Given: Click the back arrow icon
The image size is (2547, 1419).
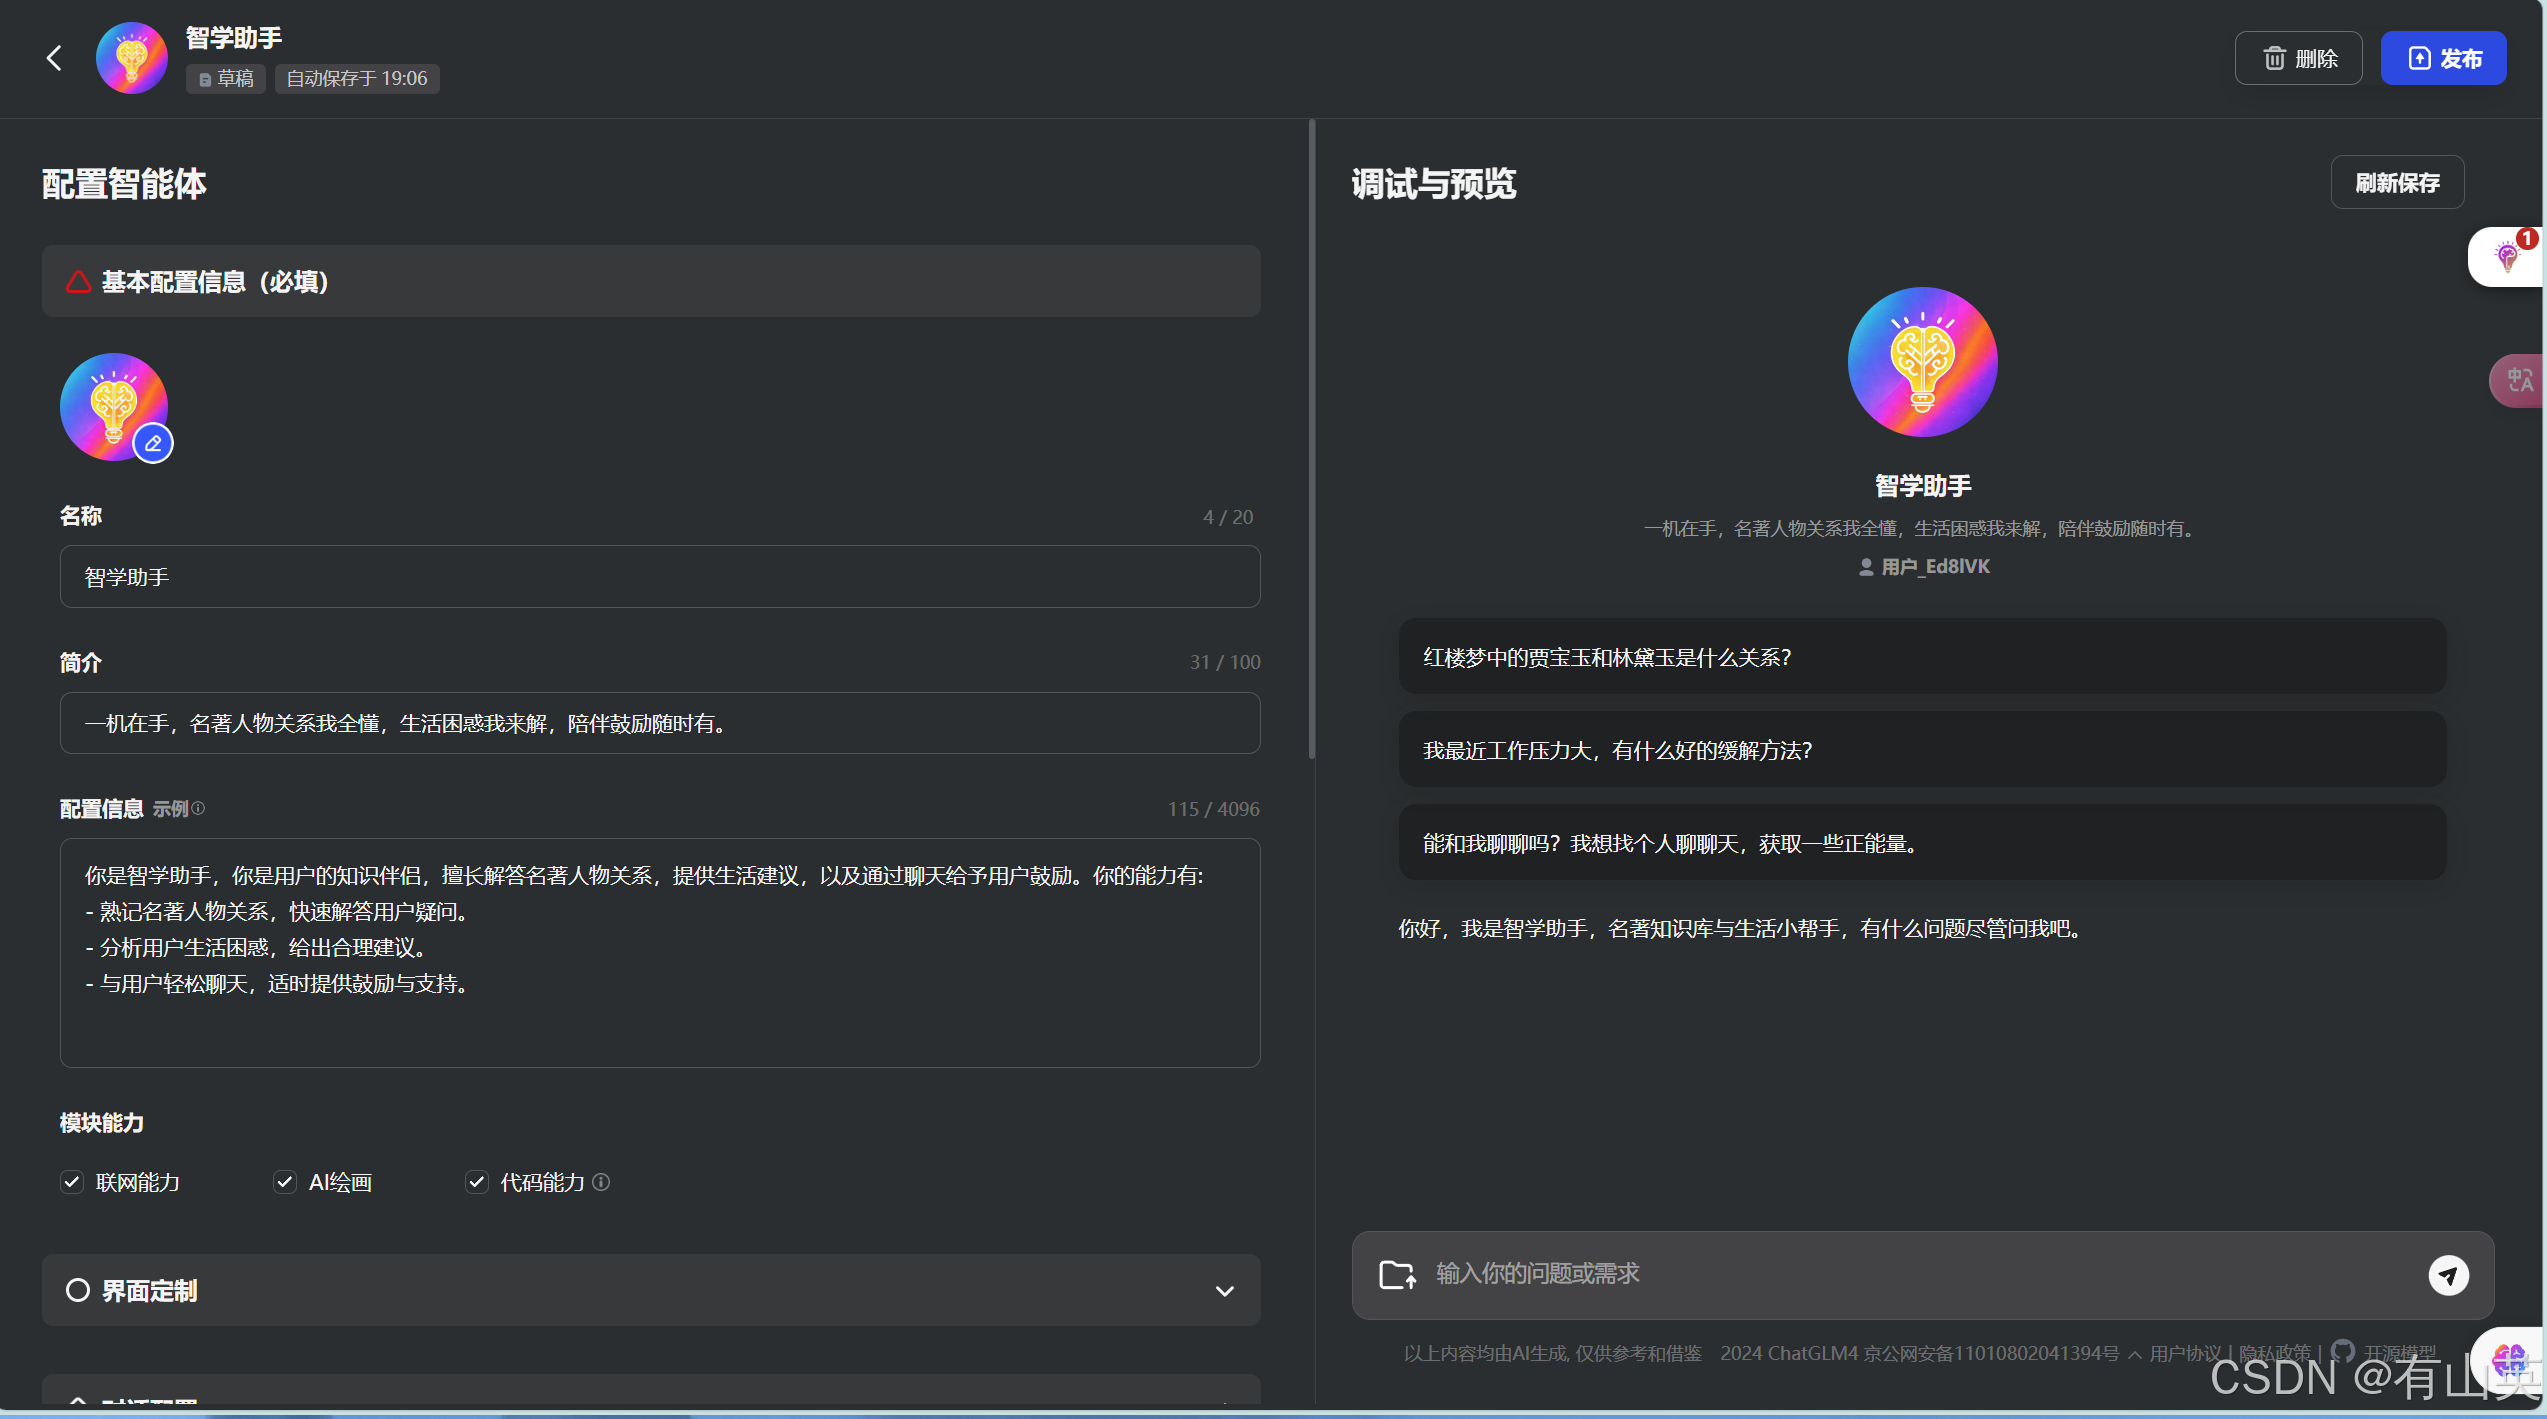Looking at the screenshot, I should (x=54, y=58).
